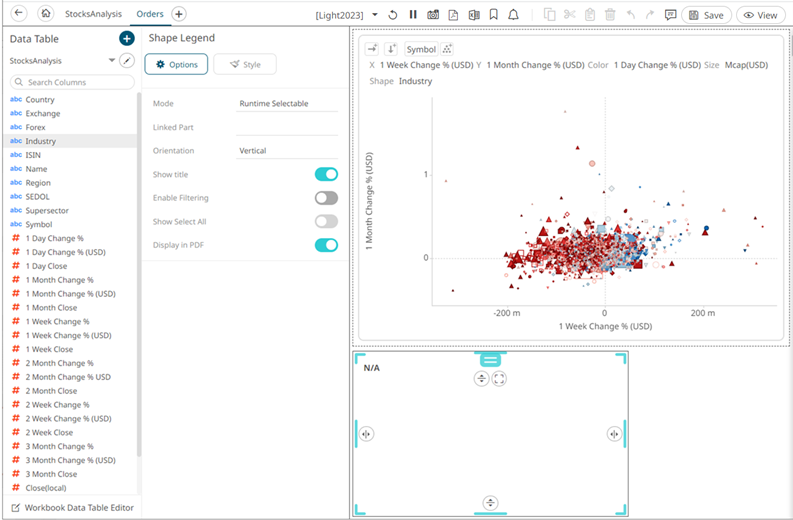Pause the data refresh

[x=413, y=15]
